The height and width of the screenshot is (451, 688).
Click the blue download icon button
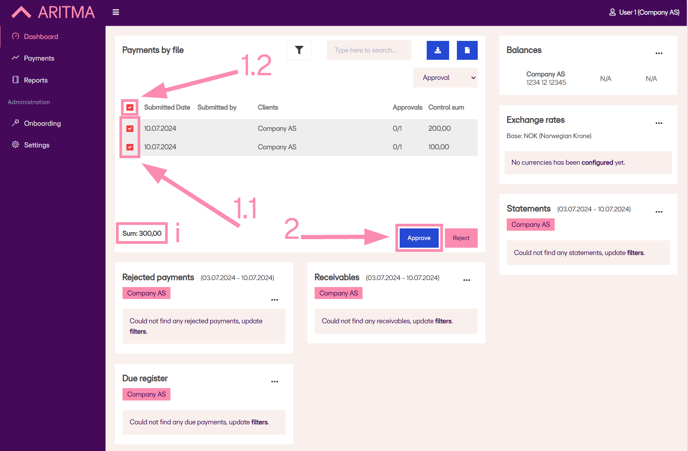tap(438, 50)
